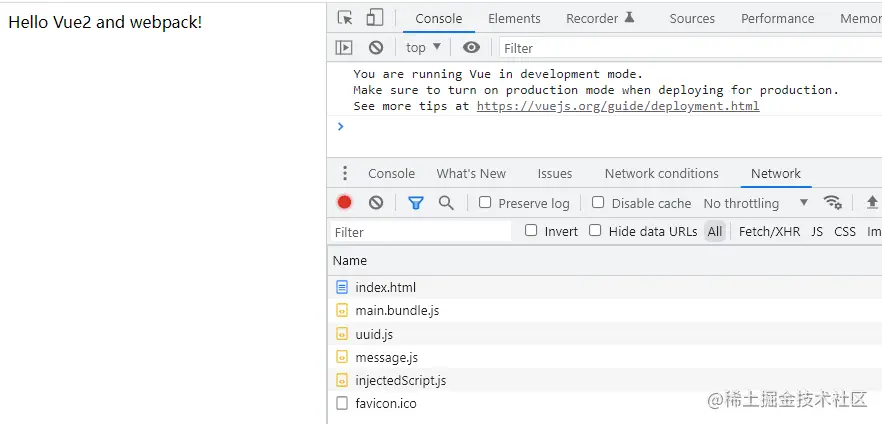Click the main.bundle.js script icon
Screen dimensions: 882x424
[342, 310]
